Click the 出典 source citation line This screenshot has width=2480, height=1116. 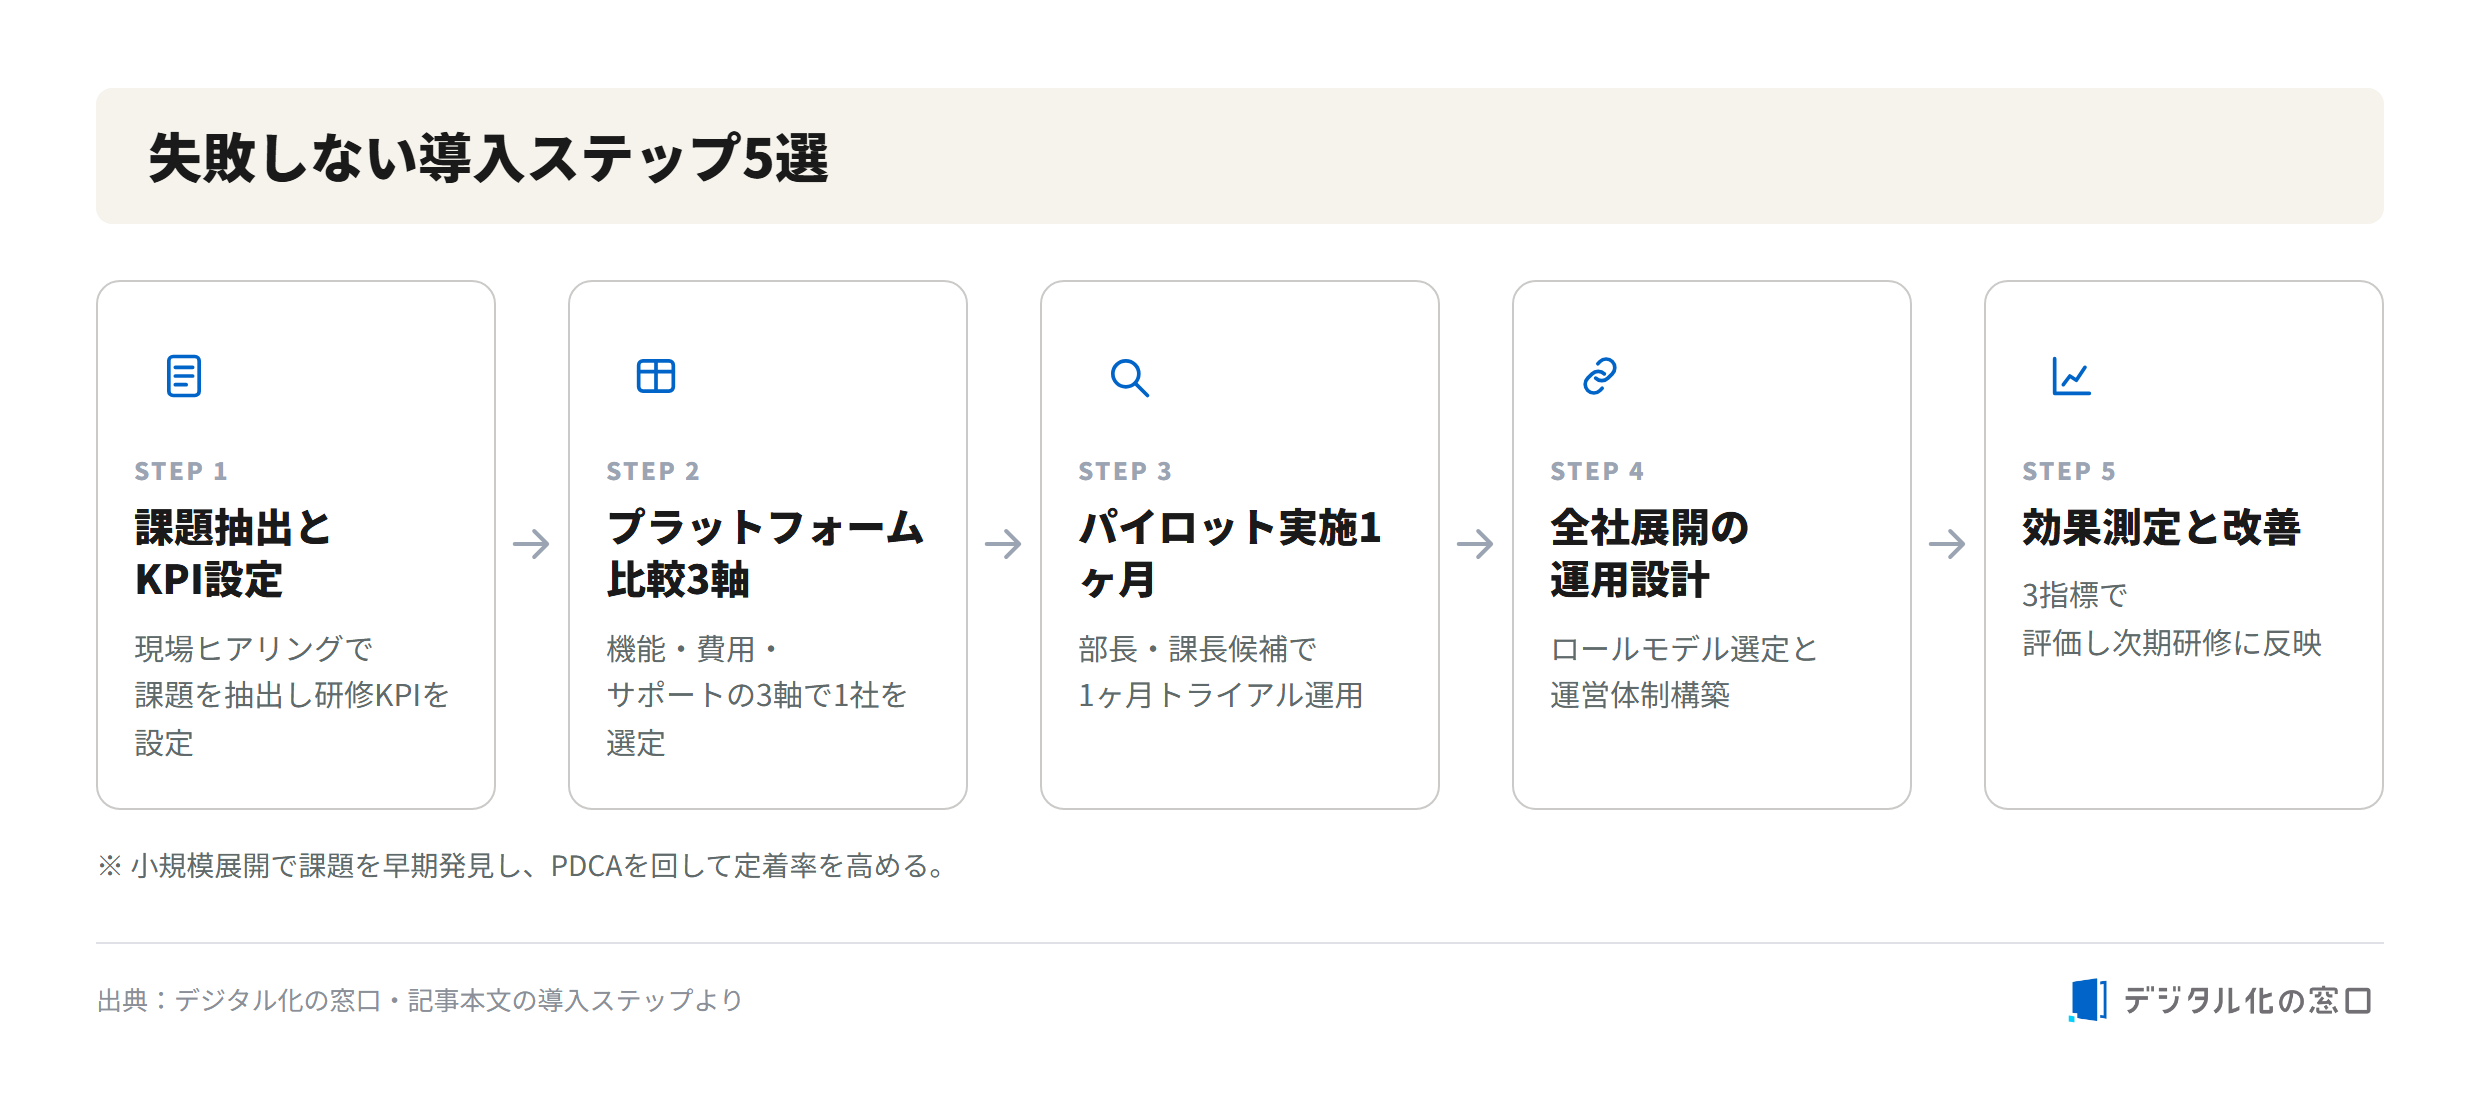[x=420, y=1000]
